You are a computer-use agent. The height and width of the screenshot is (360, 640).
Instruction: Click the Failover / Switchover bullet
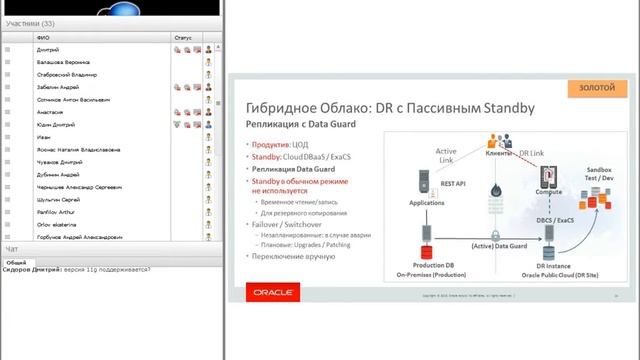click(x=287, y=224)
